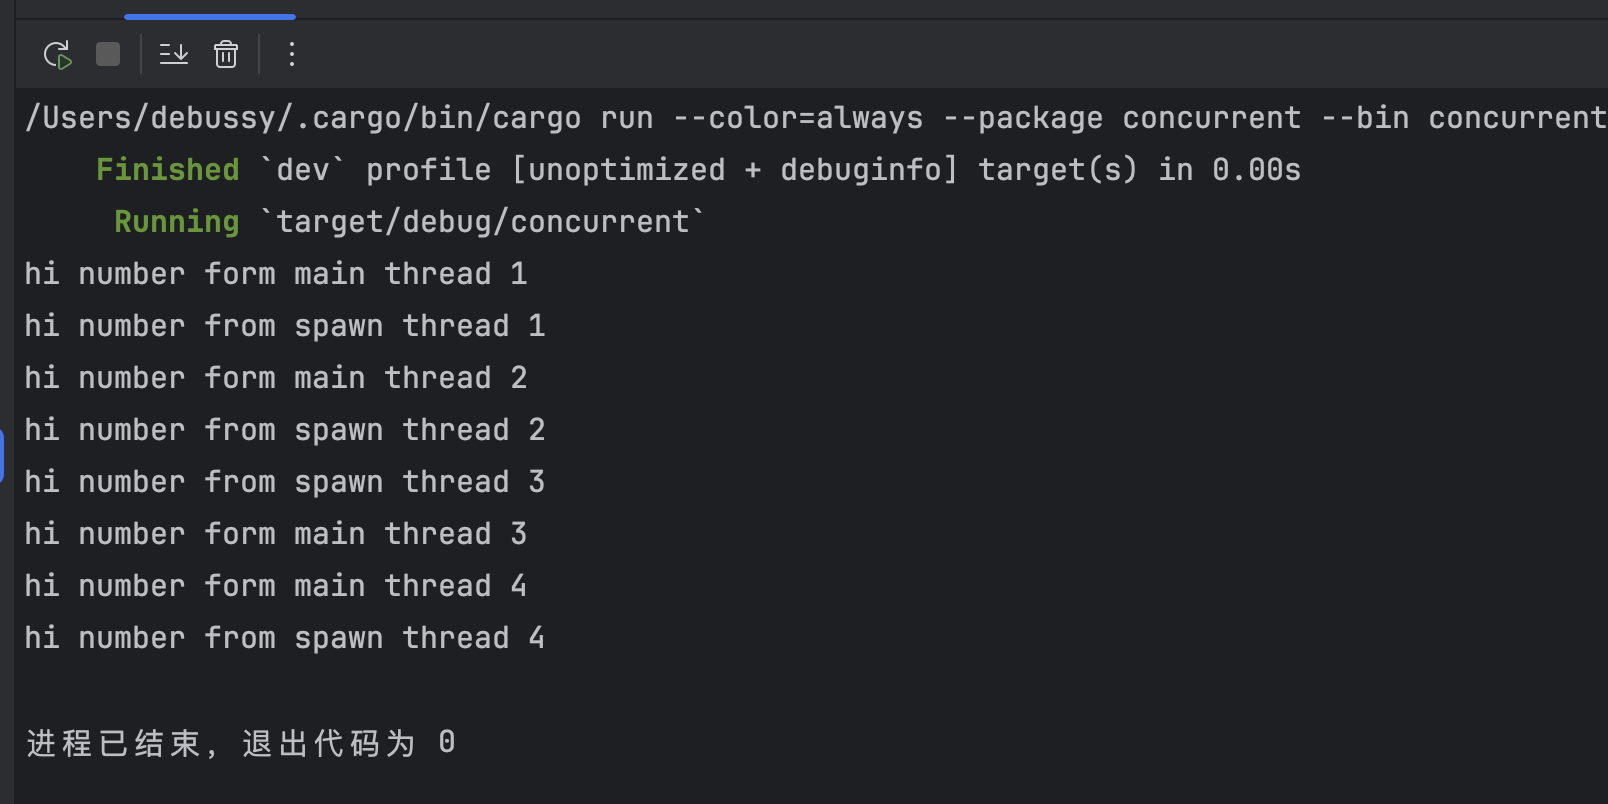Screen dimensions: 1608x804
Task: Open the three-dot more options menu
Action: tap(291, 54)
